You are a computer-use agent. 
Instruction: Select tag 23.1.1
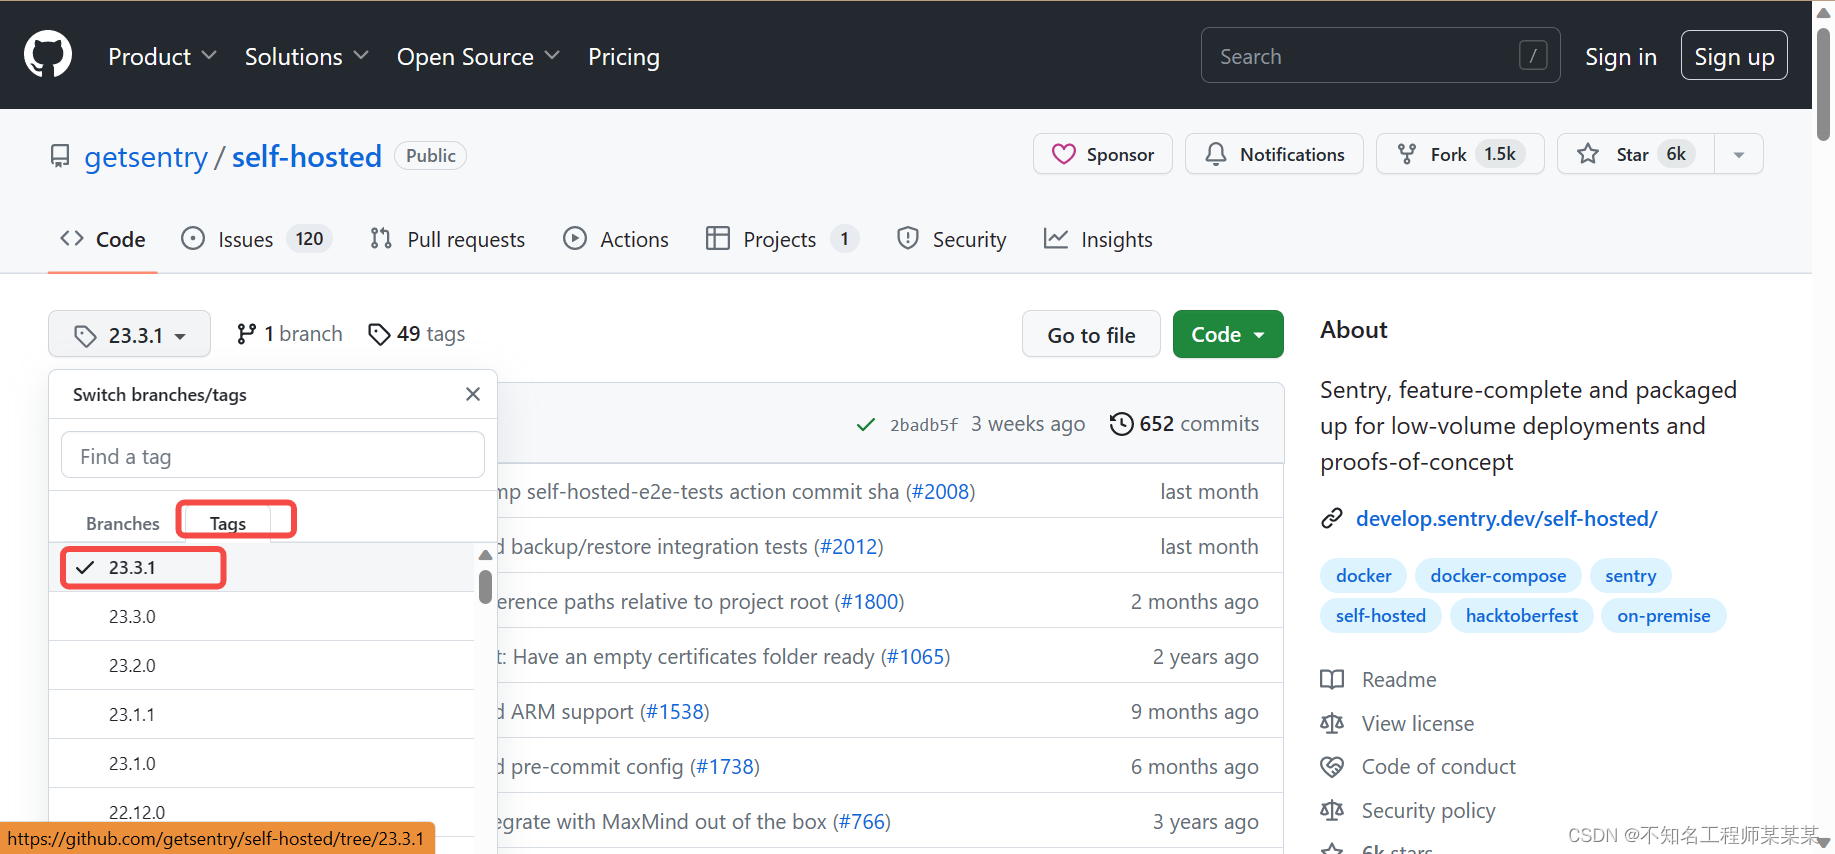(x=261, y=714)
